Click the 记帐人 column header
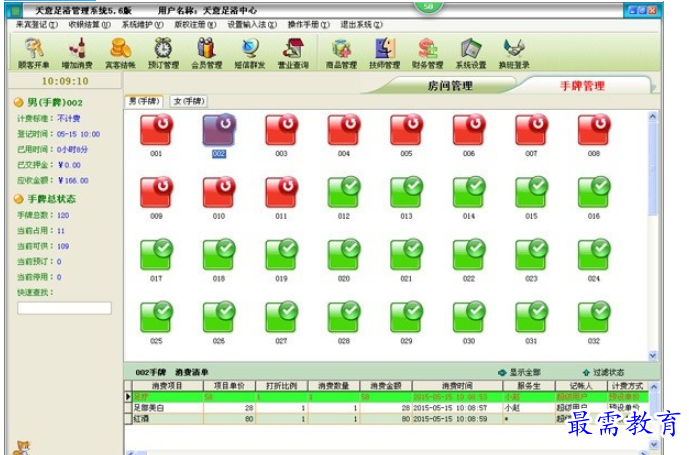689x455 pixels. pos(581,386)
